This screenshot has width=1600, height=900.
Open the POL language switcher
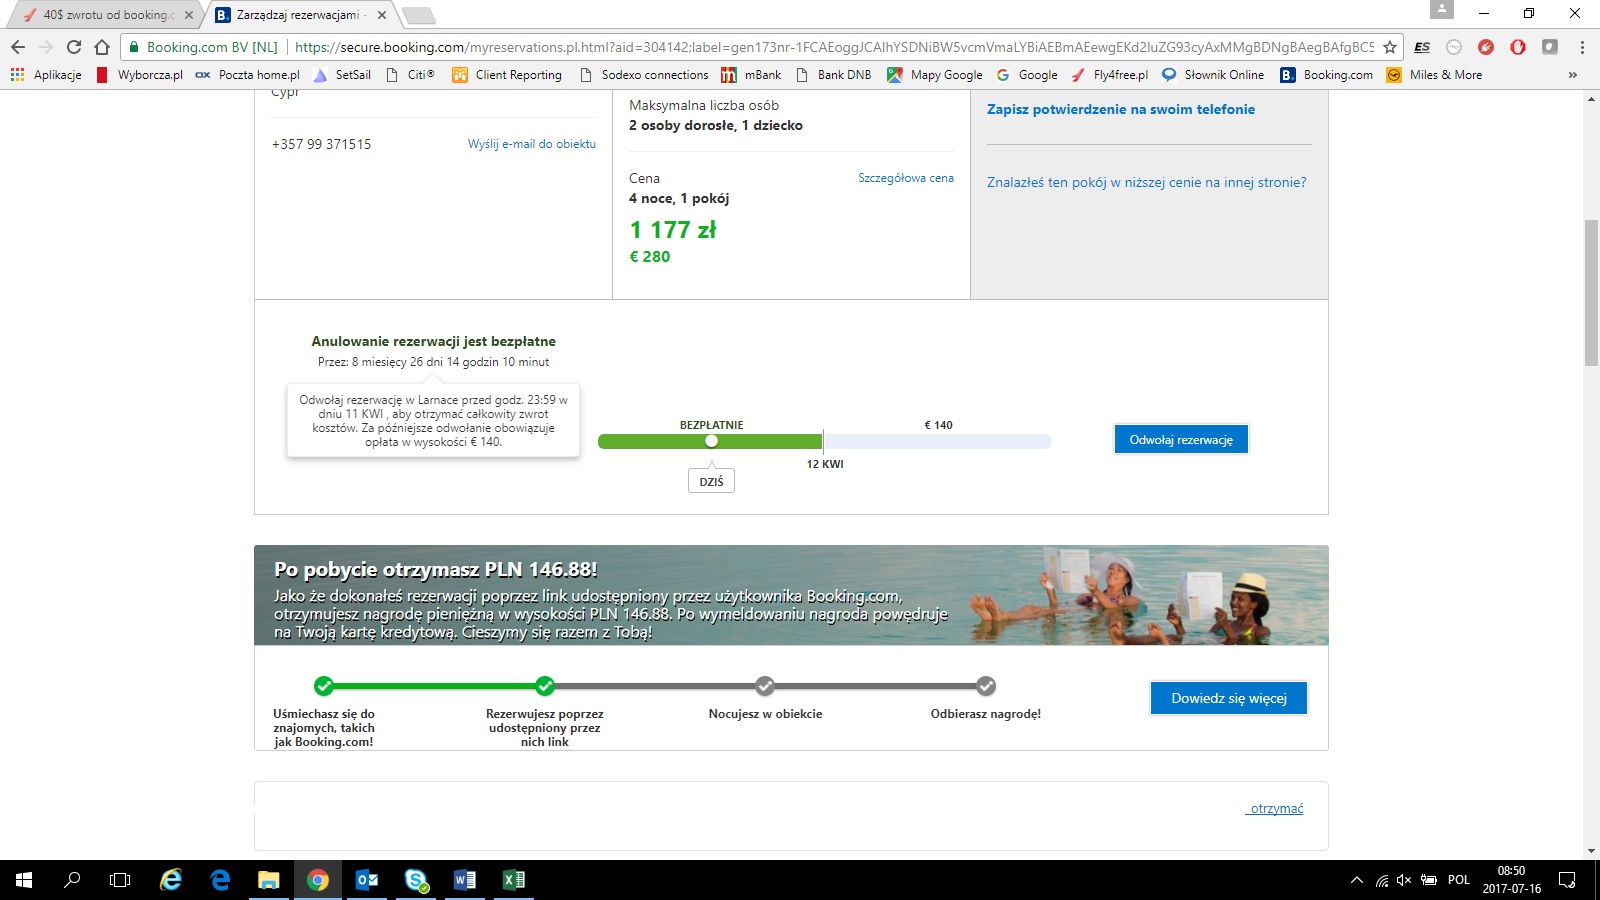coord(1459,880)
